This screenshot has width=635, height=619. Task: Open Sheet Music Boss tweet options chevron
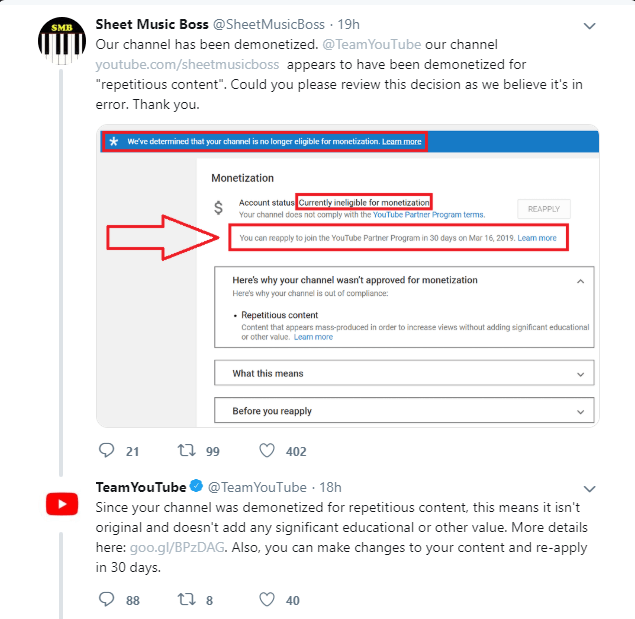click(589, 25)
